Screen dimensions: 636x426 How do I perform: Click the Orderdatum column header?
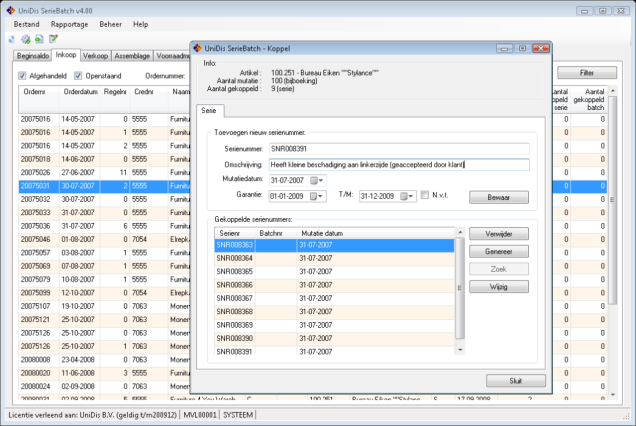pos(80,99)
